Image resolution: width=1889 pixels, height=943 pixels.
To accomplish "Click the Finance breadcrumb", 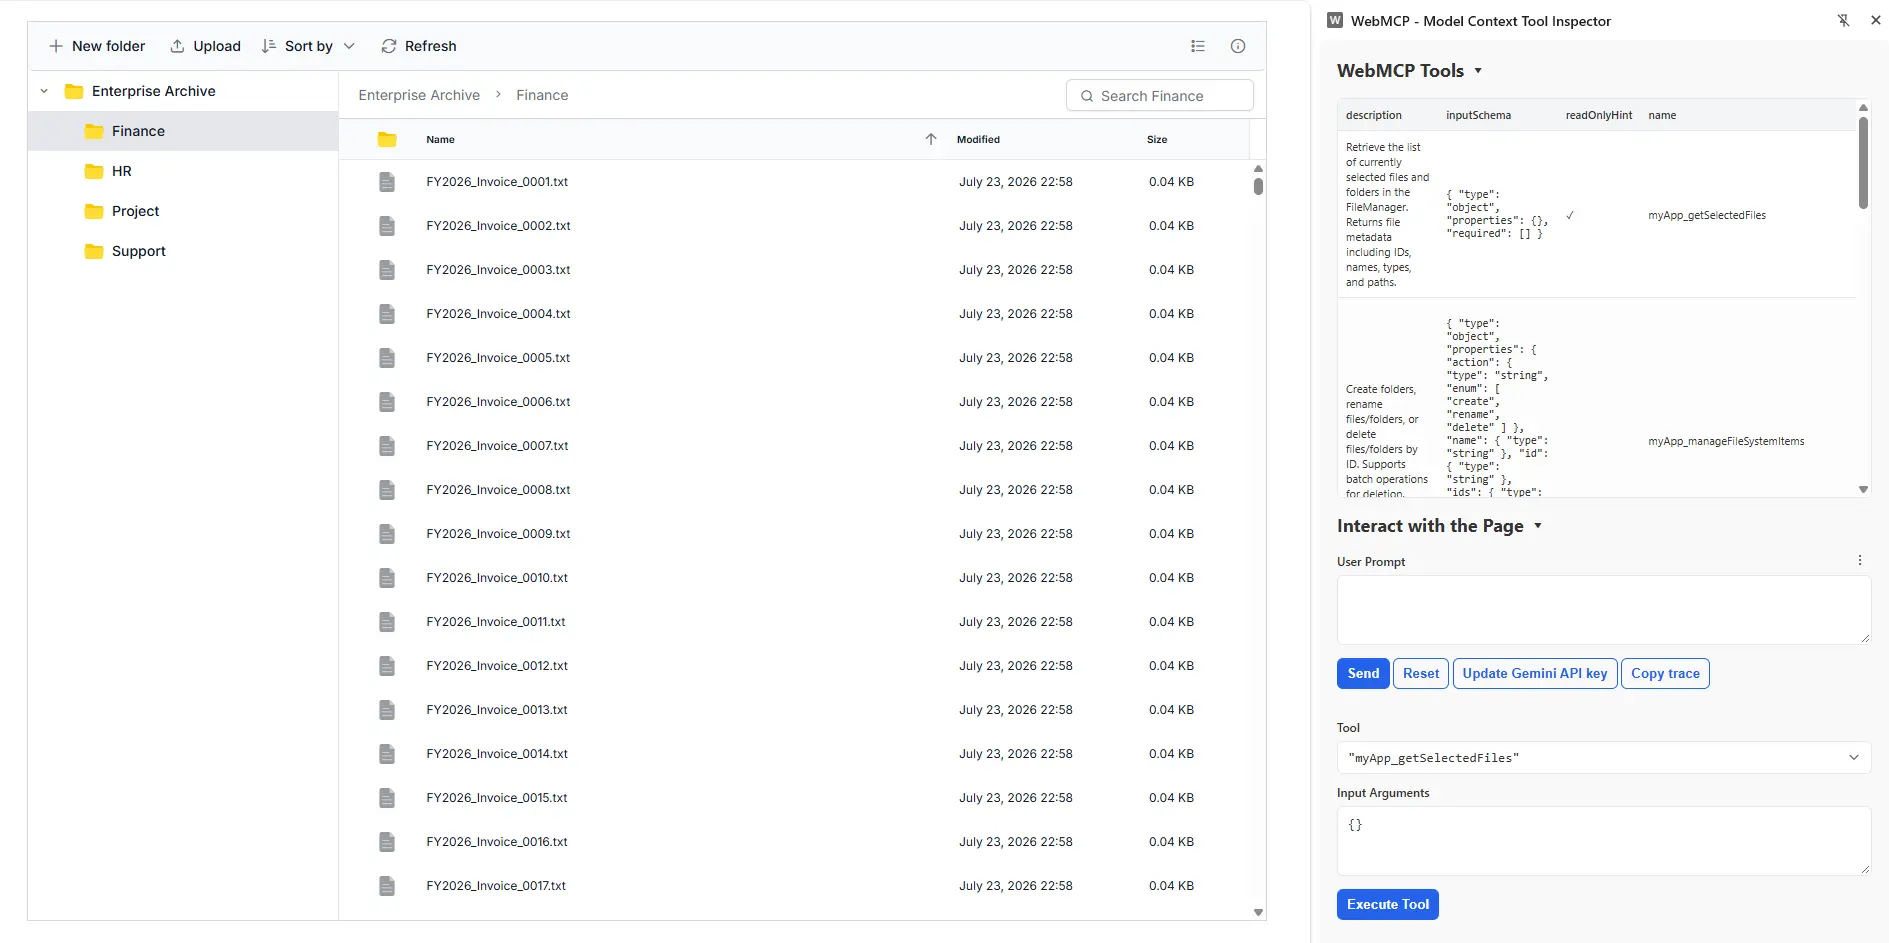I will pos(542,95).
